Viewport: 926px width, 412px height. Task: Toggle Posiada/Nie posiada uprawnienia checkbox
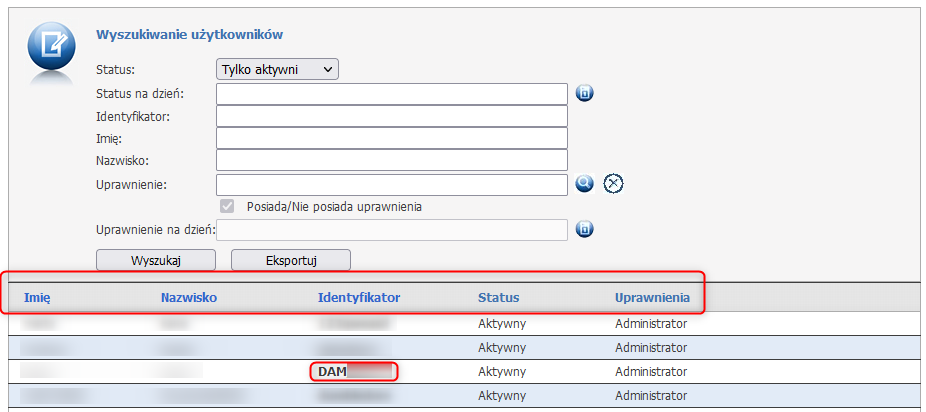coord(227,207)
